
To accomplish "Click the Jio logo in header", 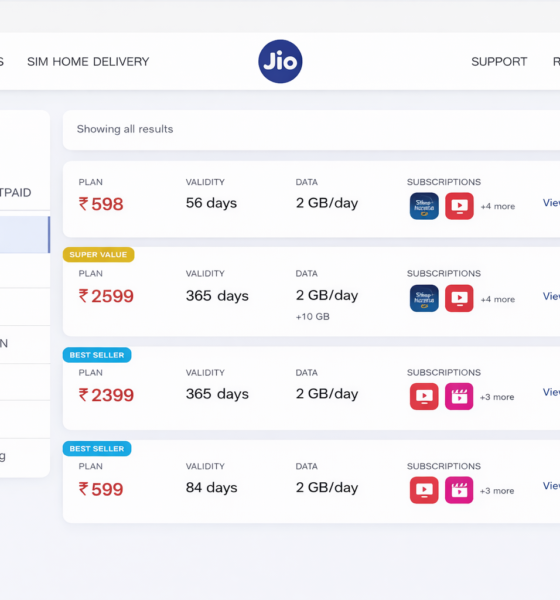I will [x=280, y=61].
